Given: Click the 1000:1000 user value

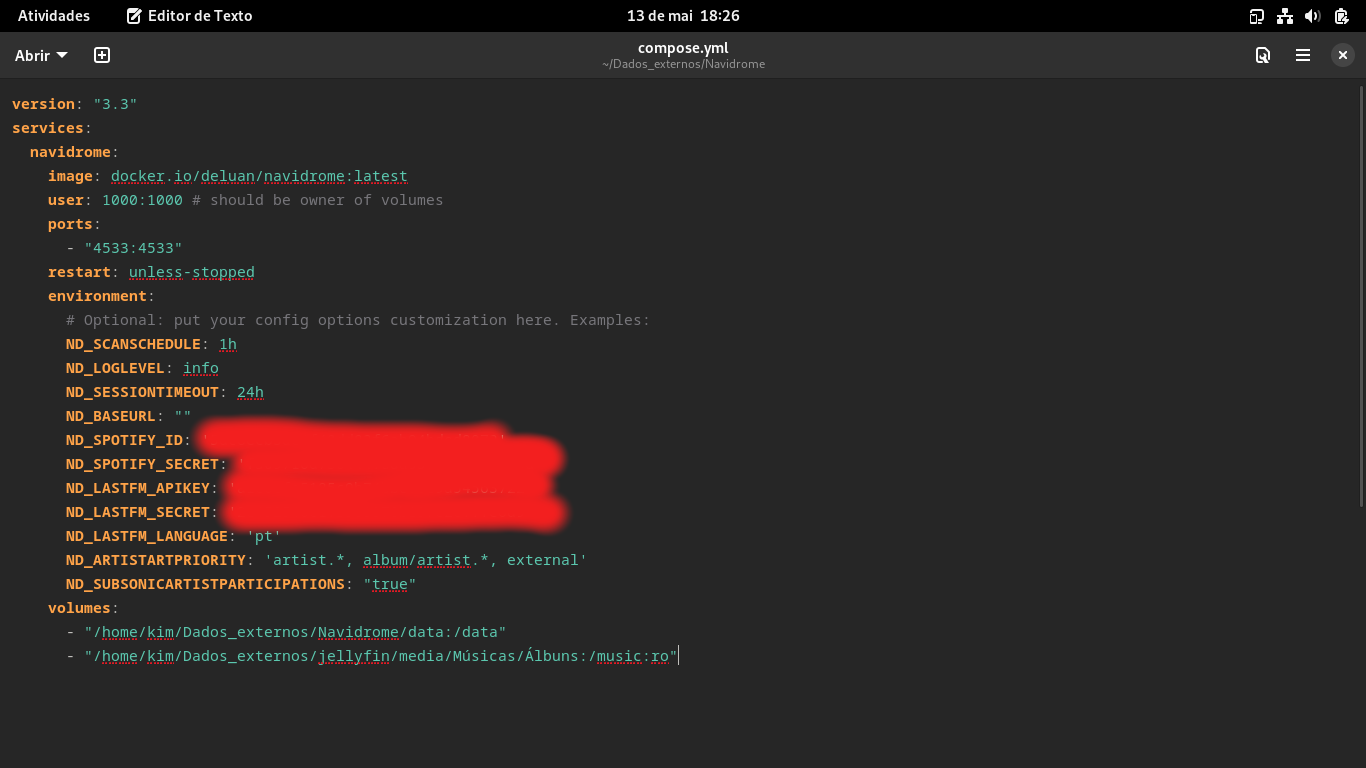Looking at the screenshot, I should 142,200.
